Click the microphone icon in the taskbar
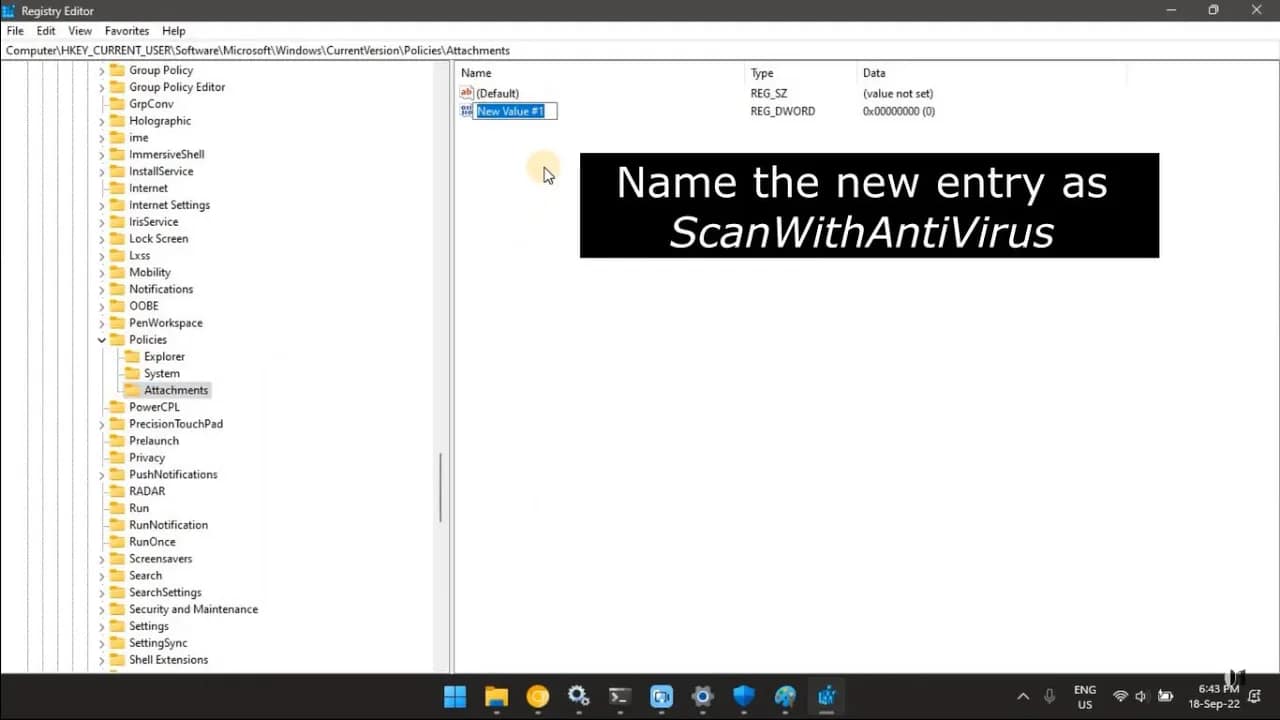This screenshot has height=720, width=1280. click(1050, 697)
